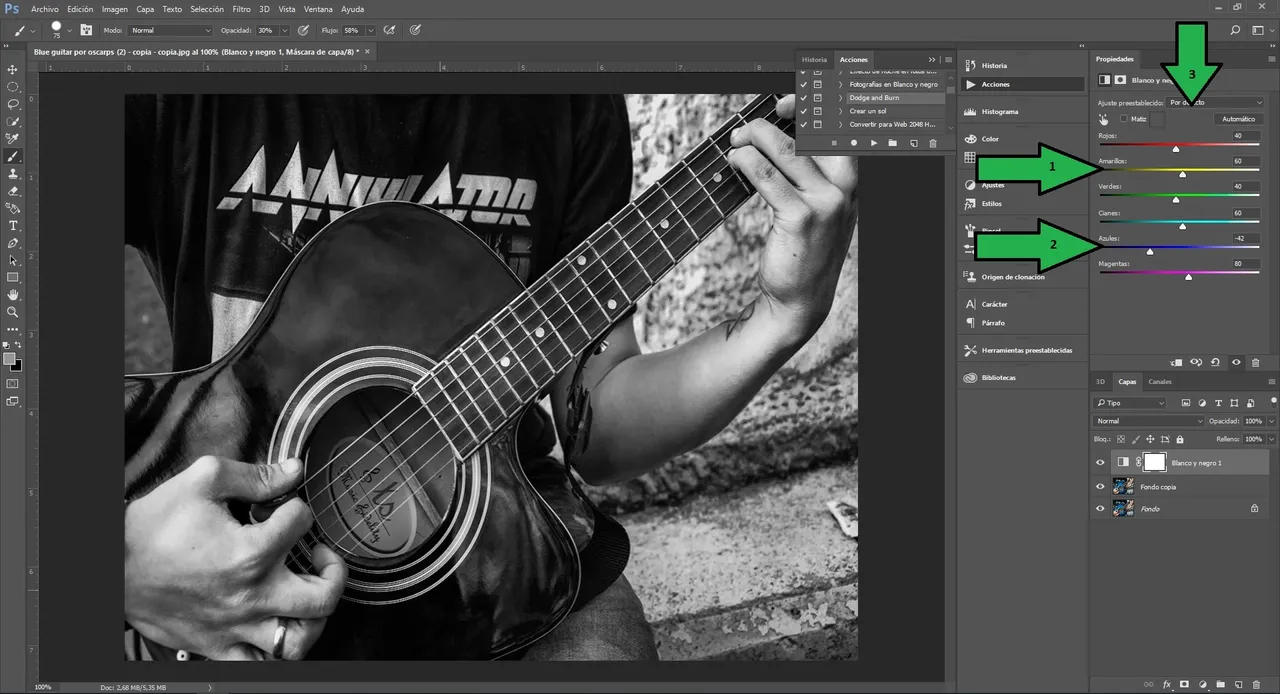This screenshot has width=1280, height=694.
Task: Open the Flujo 58% dropdown arrow
Action: point(372,30)
